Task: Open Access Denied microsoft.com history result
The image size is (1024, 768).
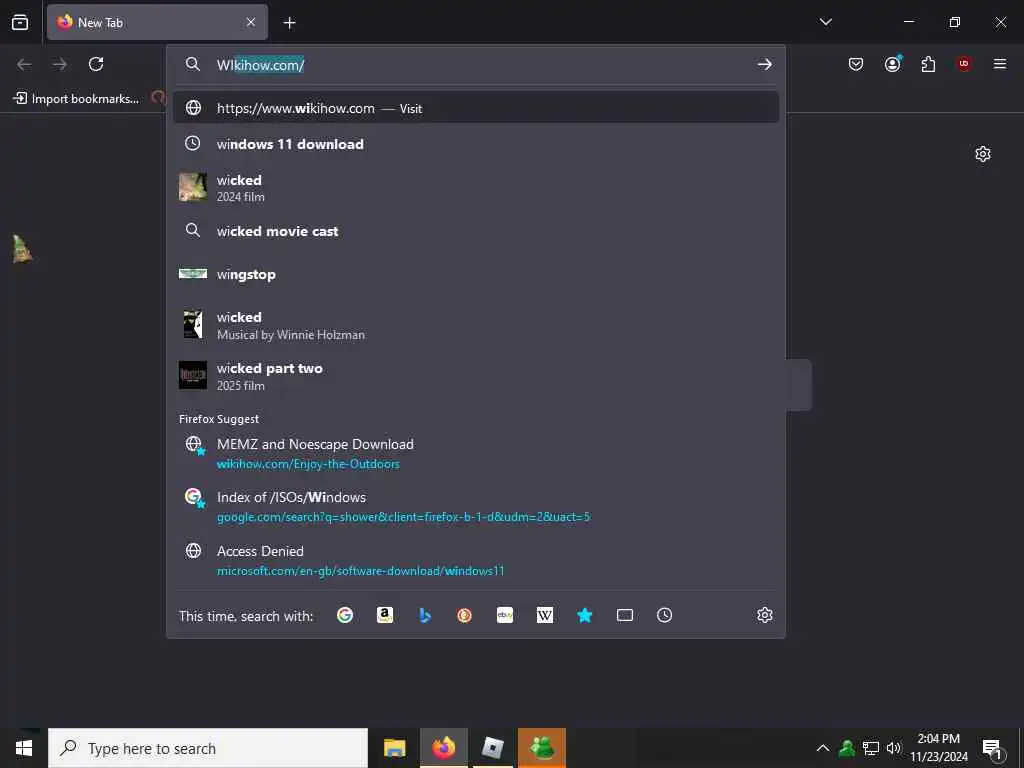Action: coord(475,560)
